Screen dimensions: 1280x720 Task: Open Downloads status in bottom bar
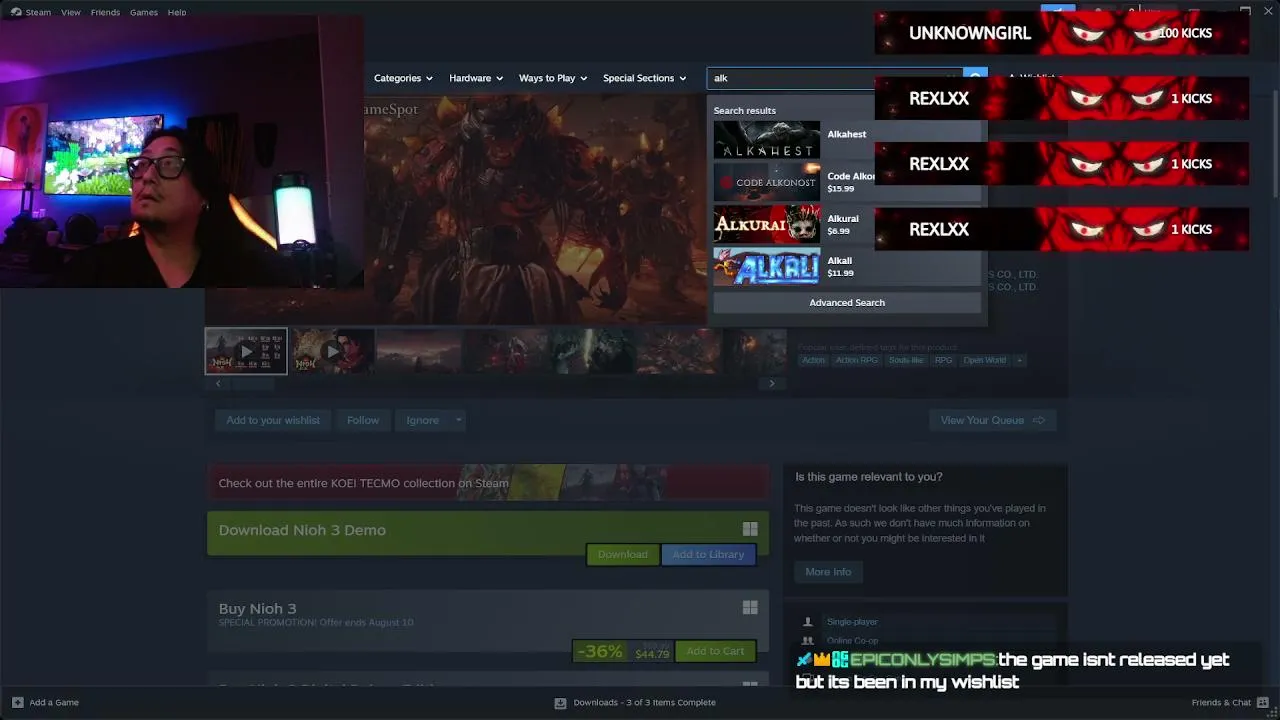tap(645, 703)
